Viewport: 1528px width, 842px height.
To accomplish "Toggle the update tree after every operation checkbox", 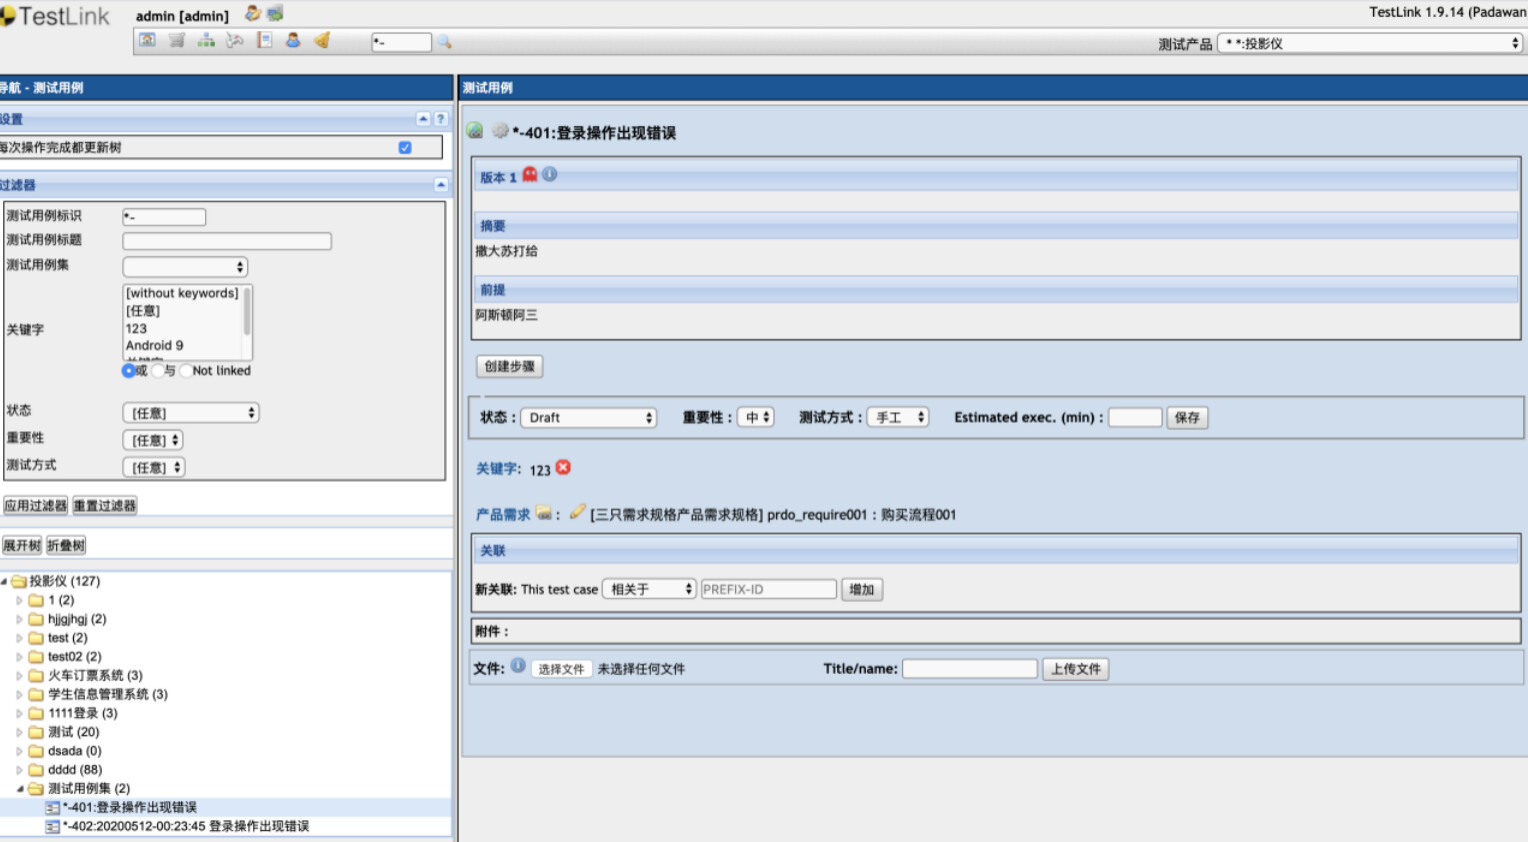I will pos(405,147).
